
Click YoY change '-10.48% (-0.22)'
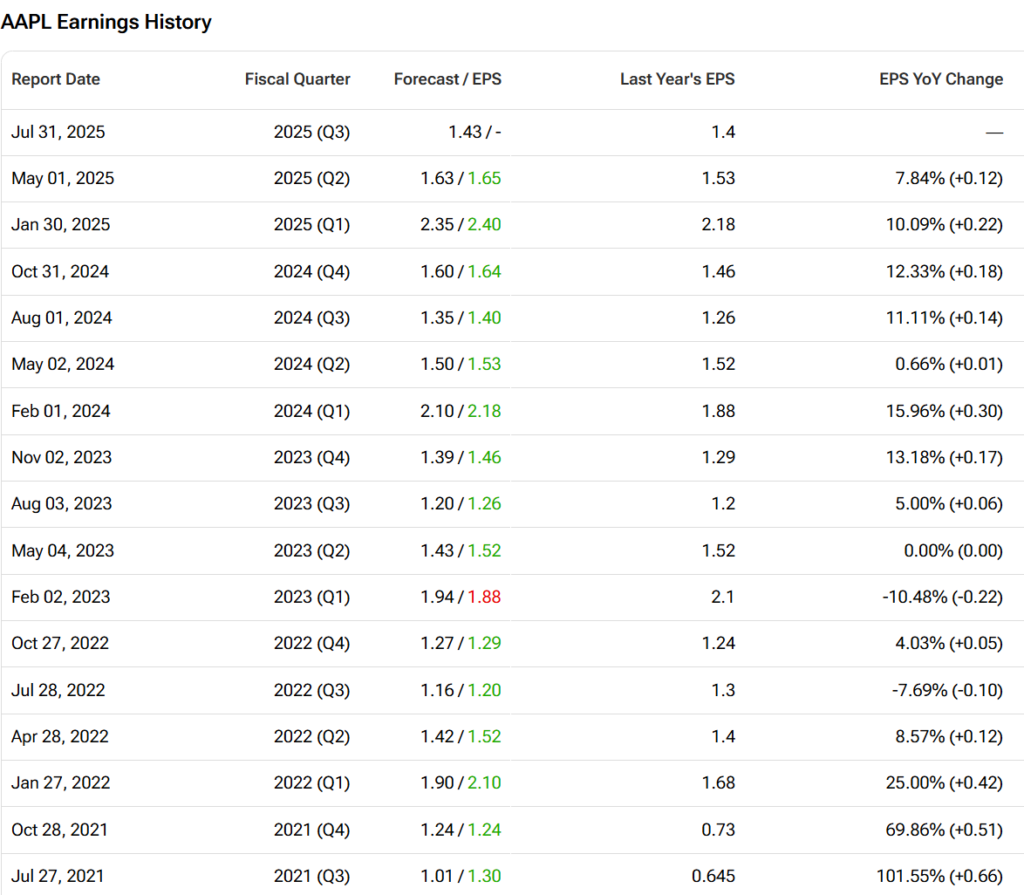click(x=942, y=597)
